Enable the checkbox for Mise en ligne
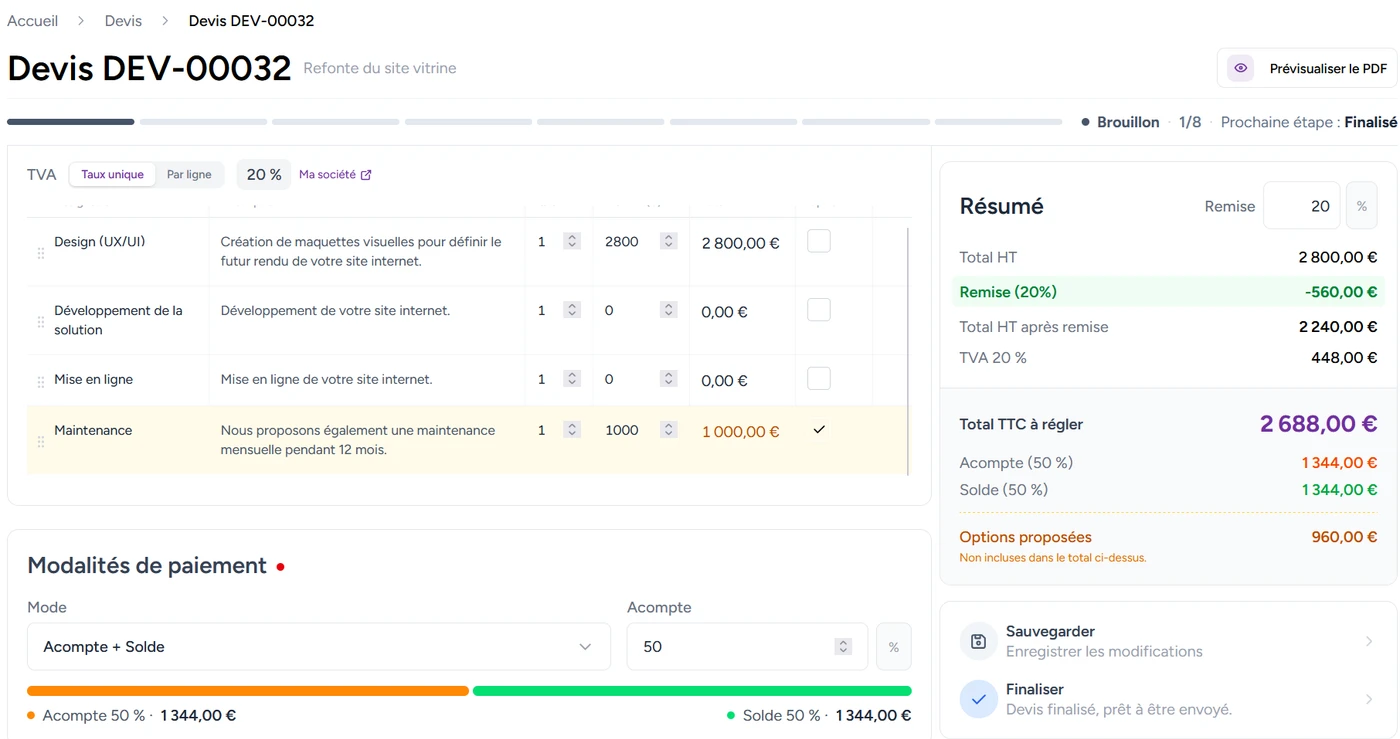The height and width of the screenshot is (739, 1400). (819, 379)
